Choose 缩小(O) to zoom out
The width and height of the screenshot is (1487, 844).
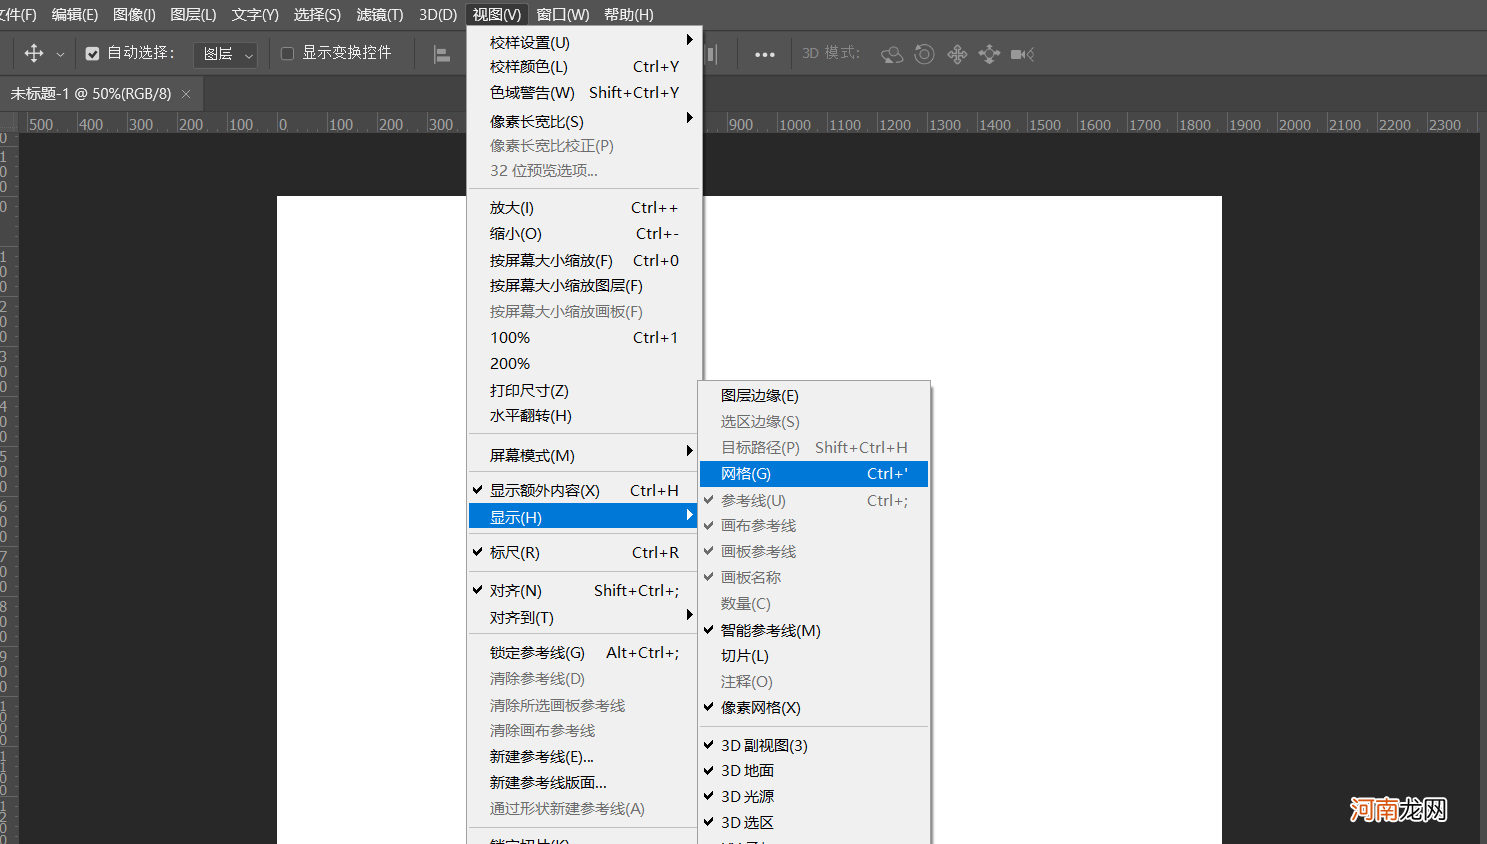(585, 234)
